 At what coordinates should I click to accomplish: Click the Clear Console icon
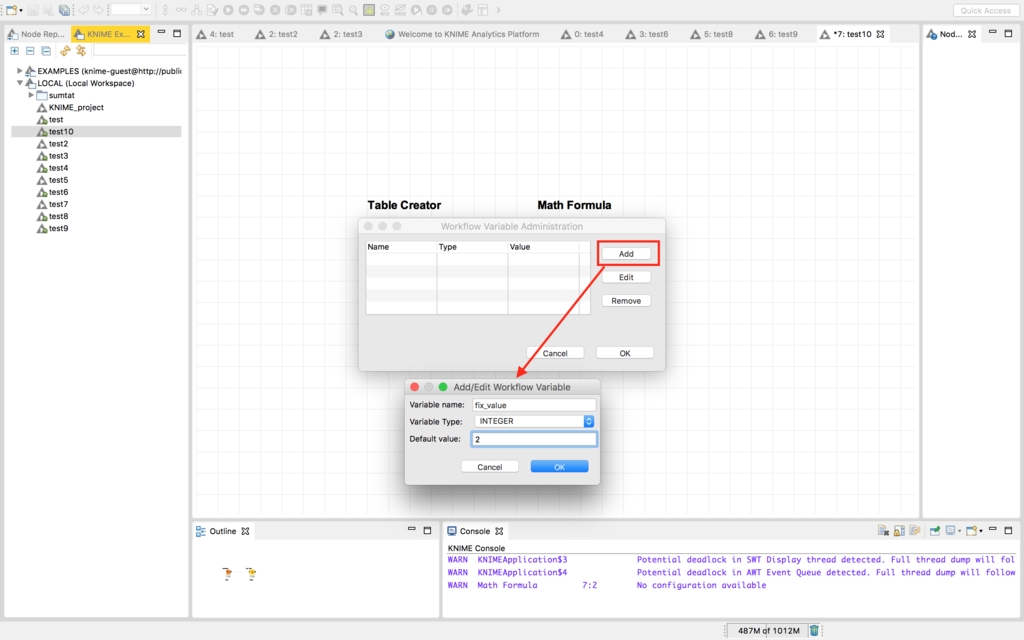point(883,530)
